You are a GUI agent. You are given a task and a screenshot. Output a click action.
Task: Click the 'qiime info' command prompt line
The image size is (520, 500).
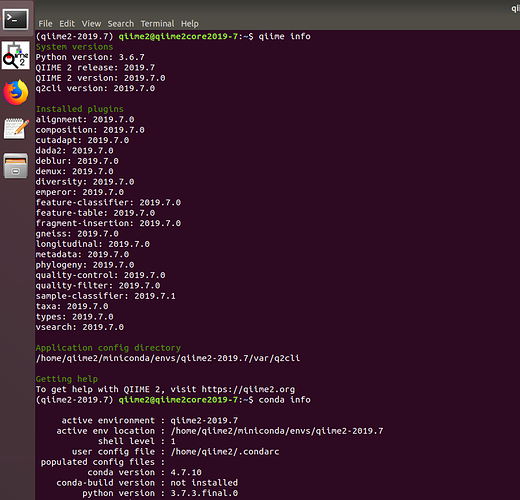pyautogui.click(x=173, y=36)
